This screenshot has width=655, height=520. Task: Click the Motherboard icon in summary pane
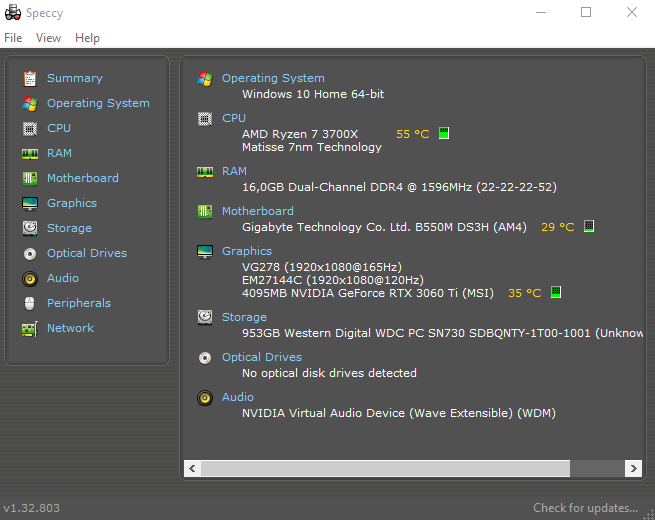click(x=205, y=212)
